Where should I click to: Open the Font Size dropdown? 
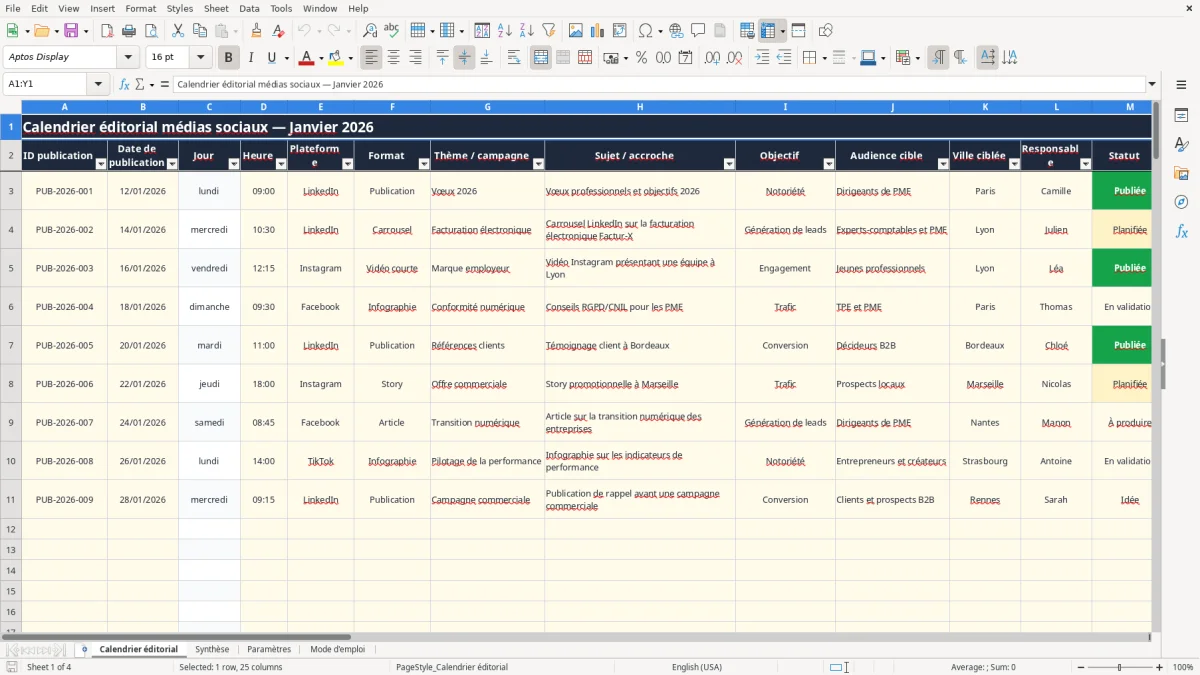pos(200,58)
